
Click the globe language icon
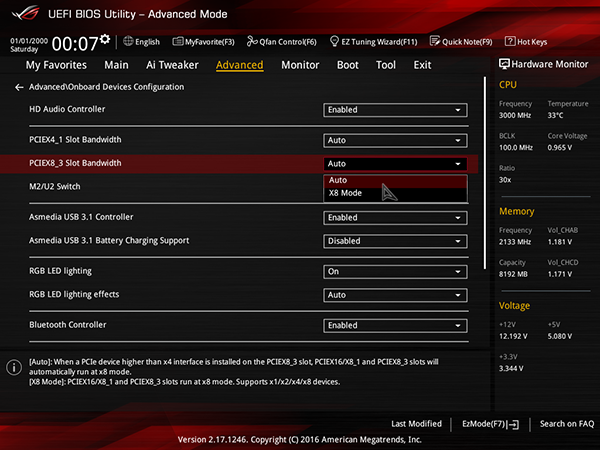click(x=128, y=41)
